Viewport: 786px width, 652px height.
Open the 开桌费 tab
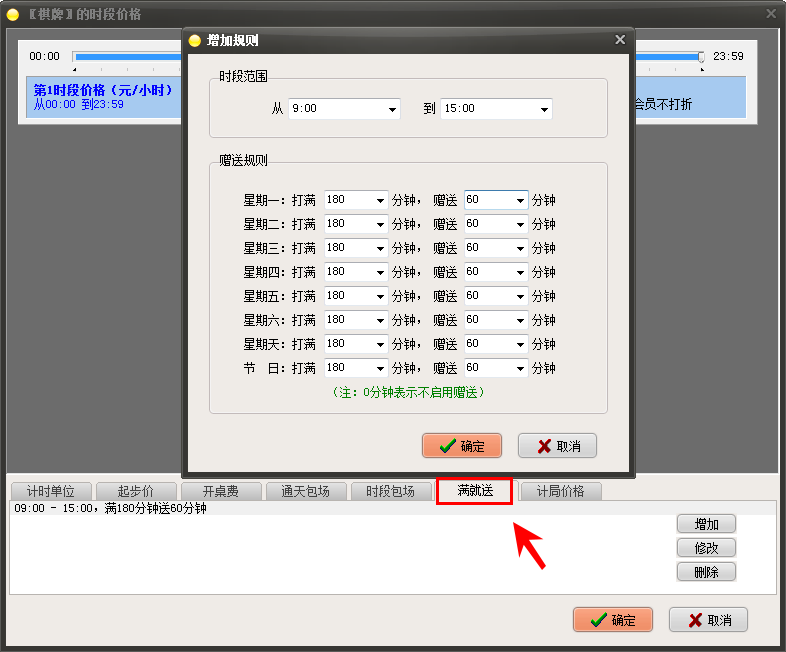[x=221, y=491]
